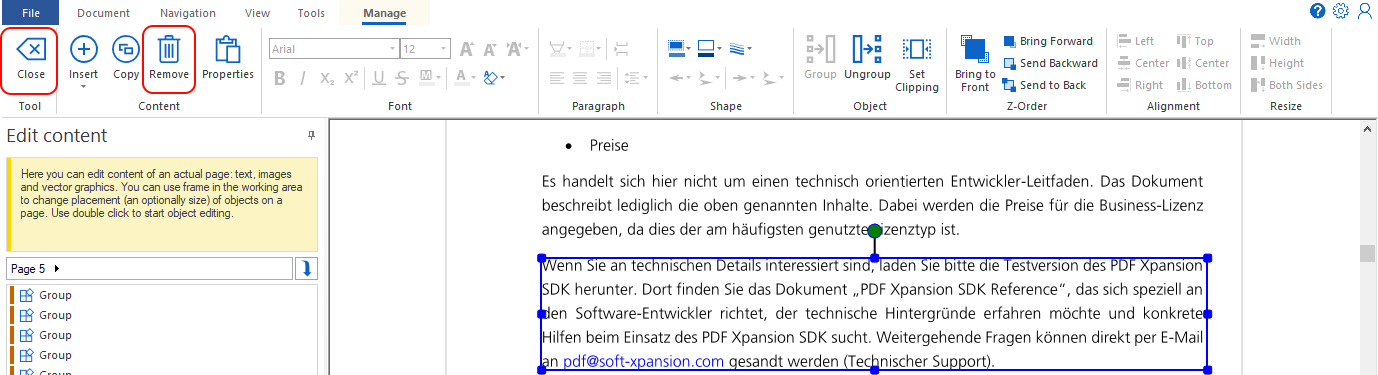The height and width of the screenshot is (375, 1378).
Task: Toggle Bold formatting
Action: (280, 77)
